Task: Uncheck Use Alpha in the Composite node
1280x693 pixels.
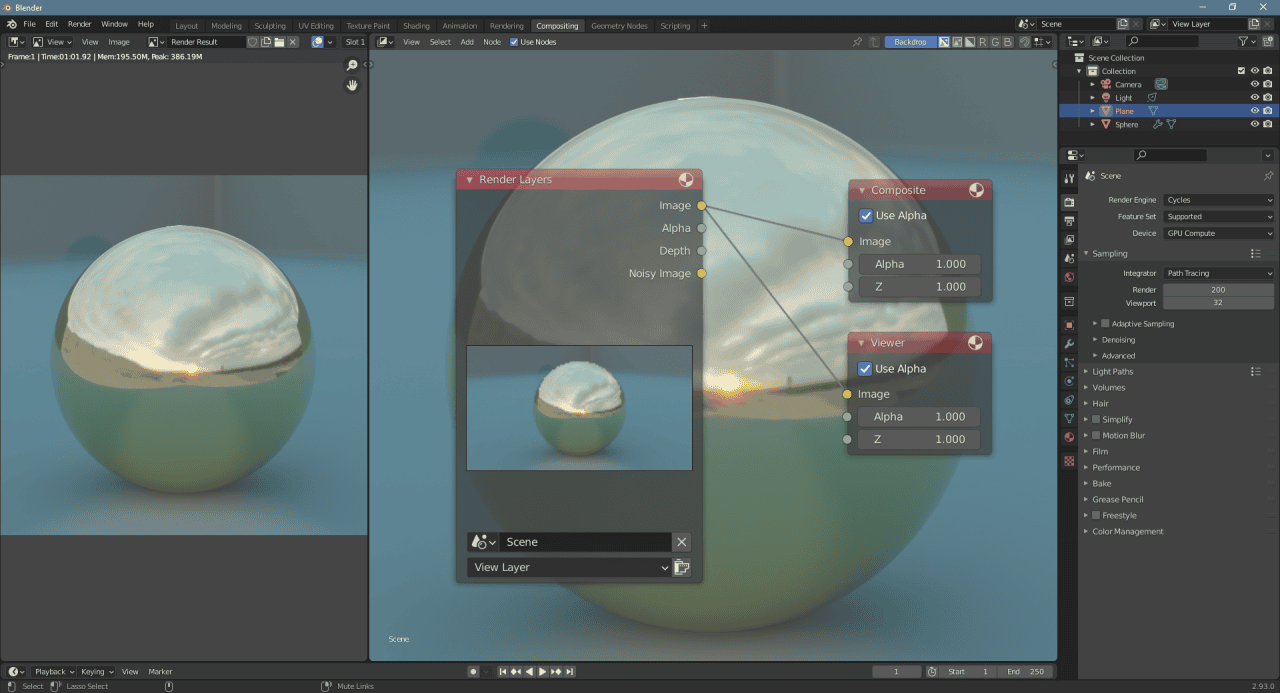Action: pos(866,215)
